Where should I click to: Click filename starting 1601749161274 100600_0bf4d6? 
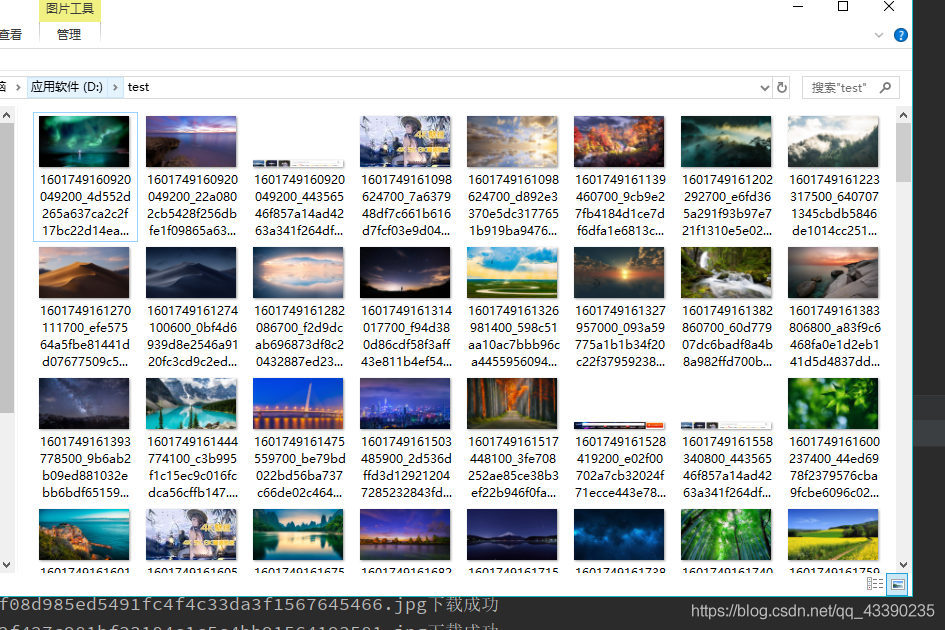pos(192,336)
